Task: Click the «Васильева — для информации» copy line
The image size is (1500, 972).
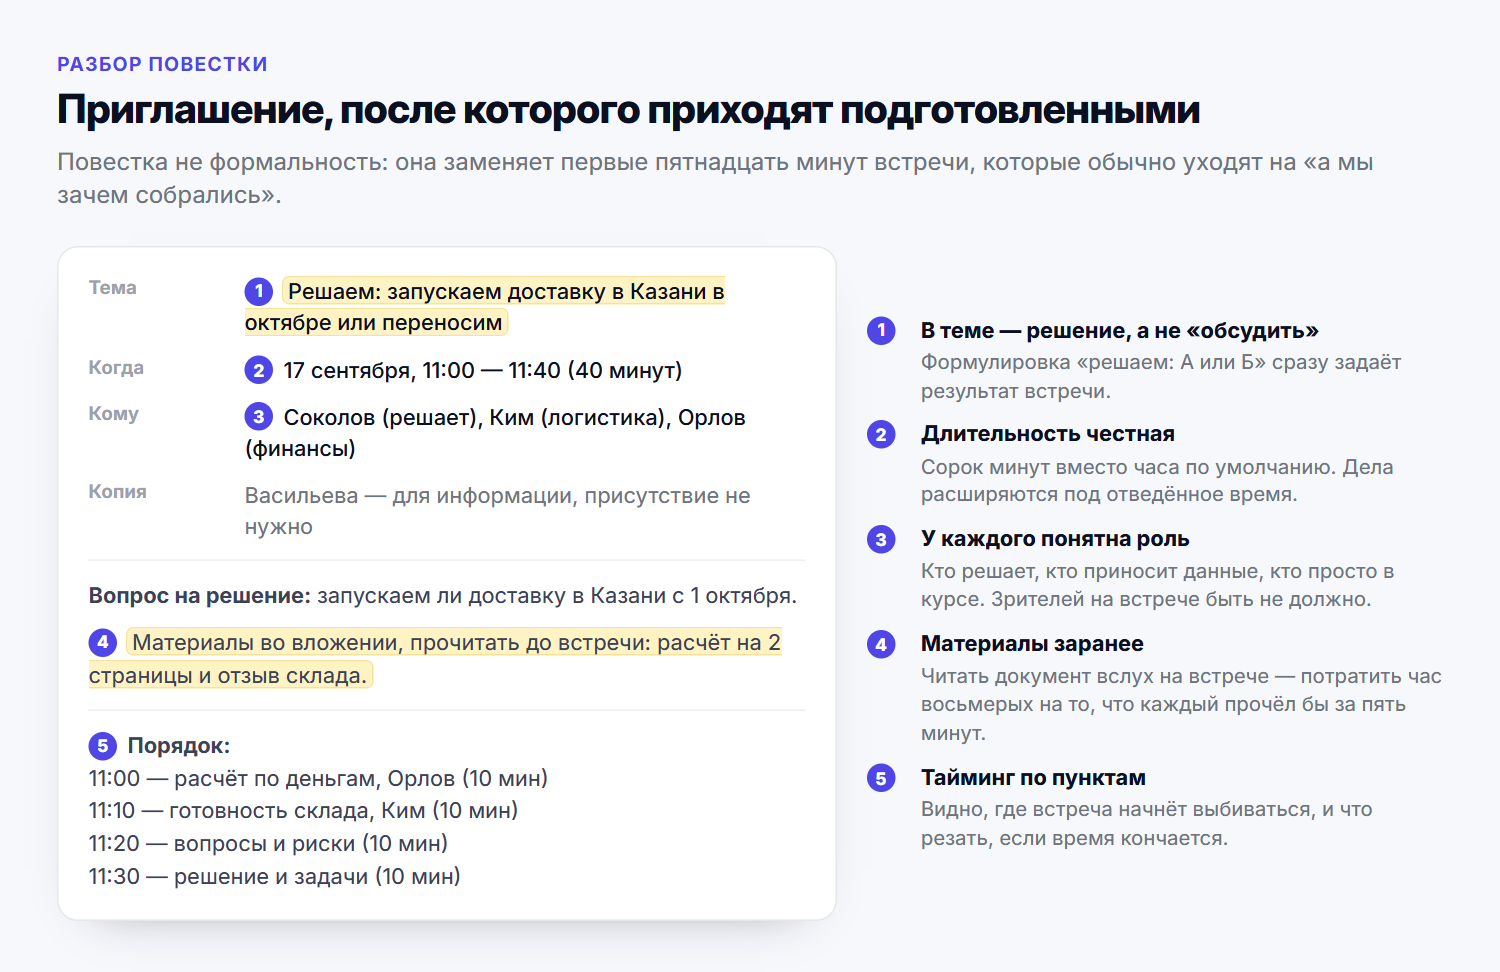Action: point(498,511)
